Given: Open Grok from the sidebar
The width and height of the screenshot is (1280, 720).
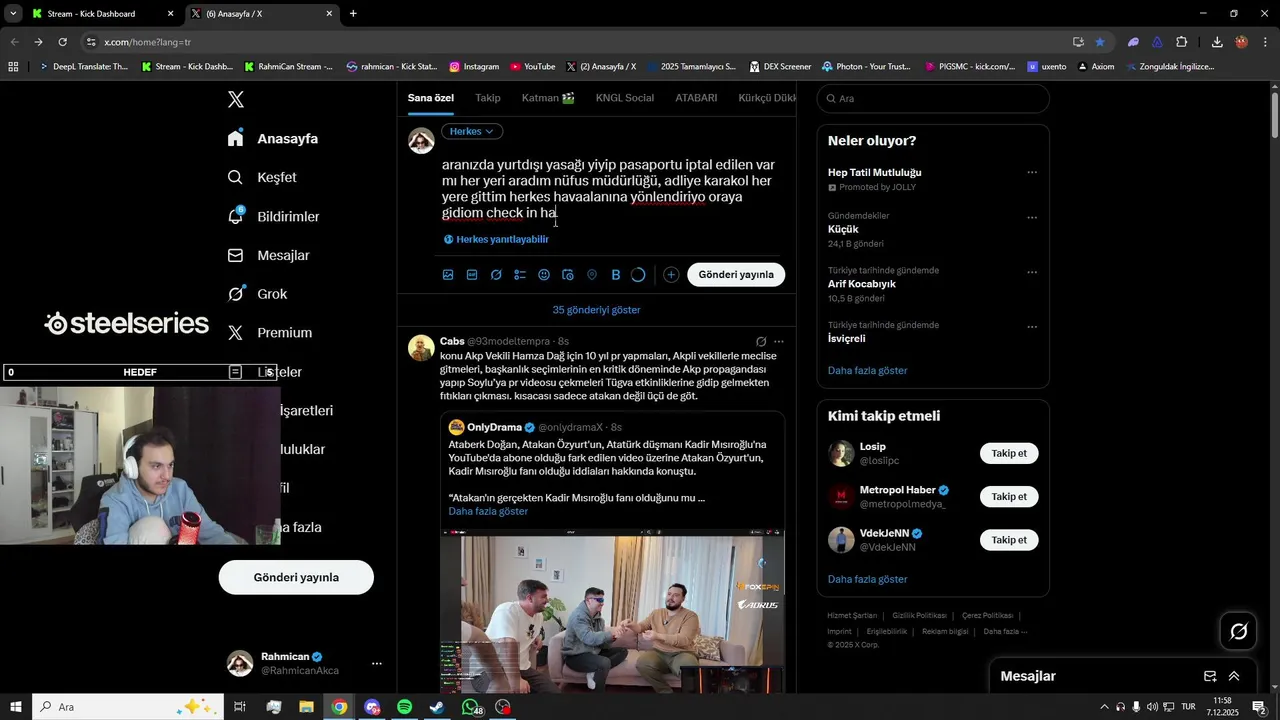Looking at the screenshot, I should (257, 294).
